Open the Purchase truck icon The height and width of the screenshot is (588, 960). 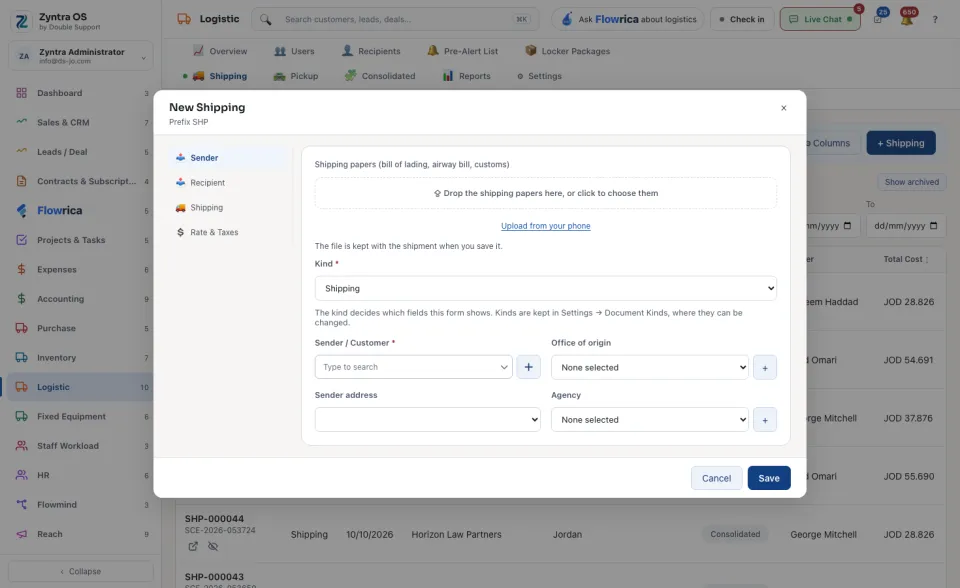(21, 328)
